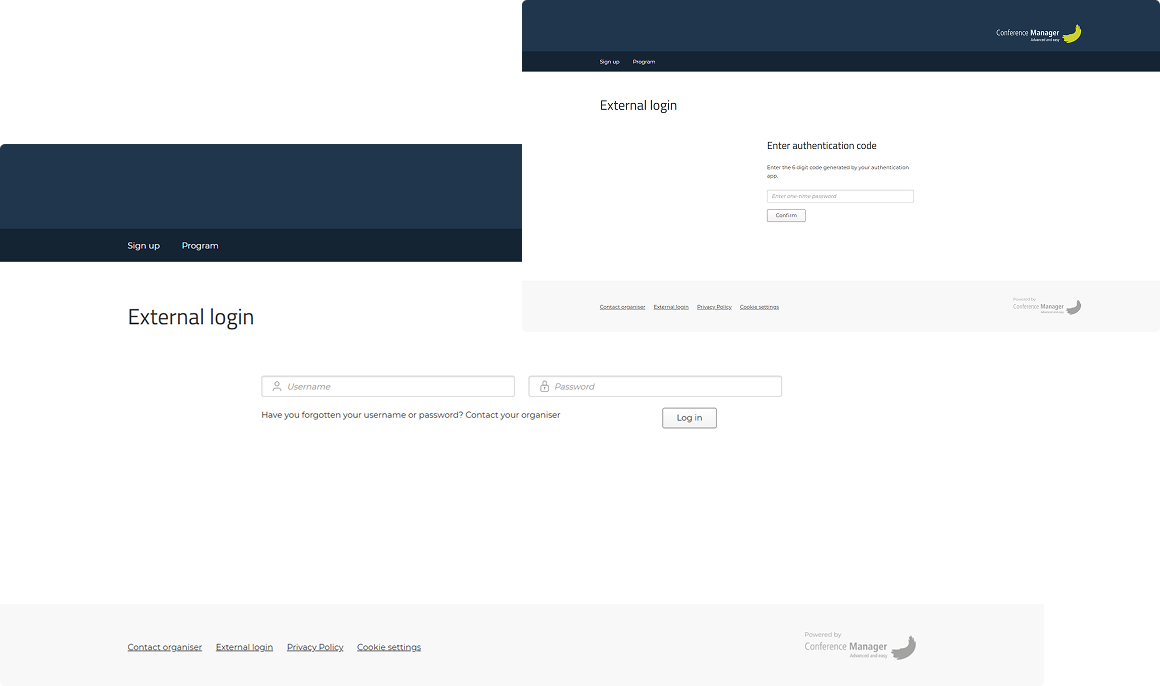Open Program in the authentication code page menu
Screen dimensions: 1160x686
644,61
